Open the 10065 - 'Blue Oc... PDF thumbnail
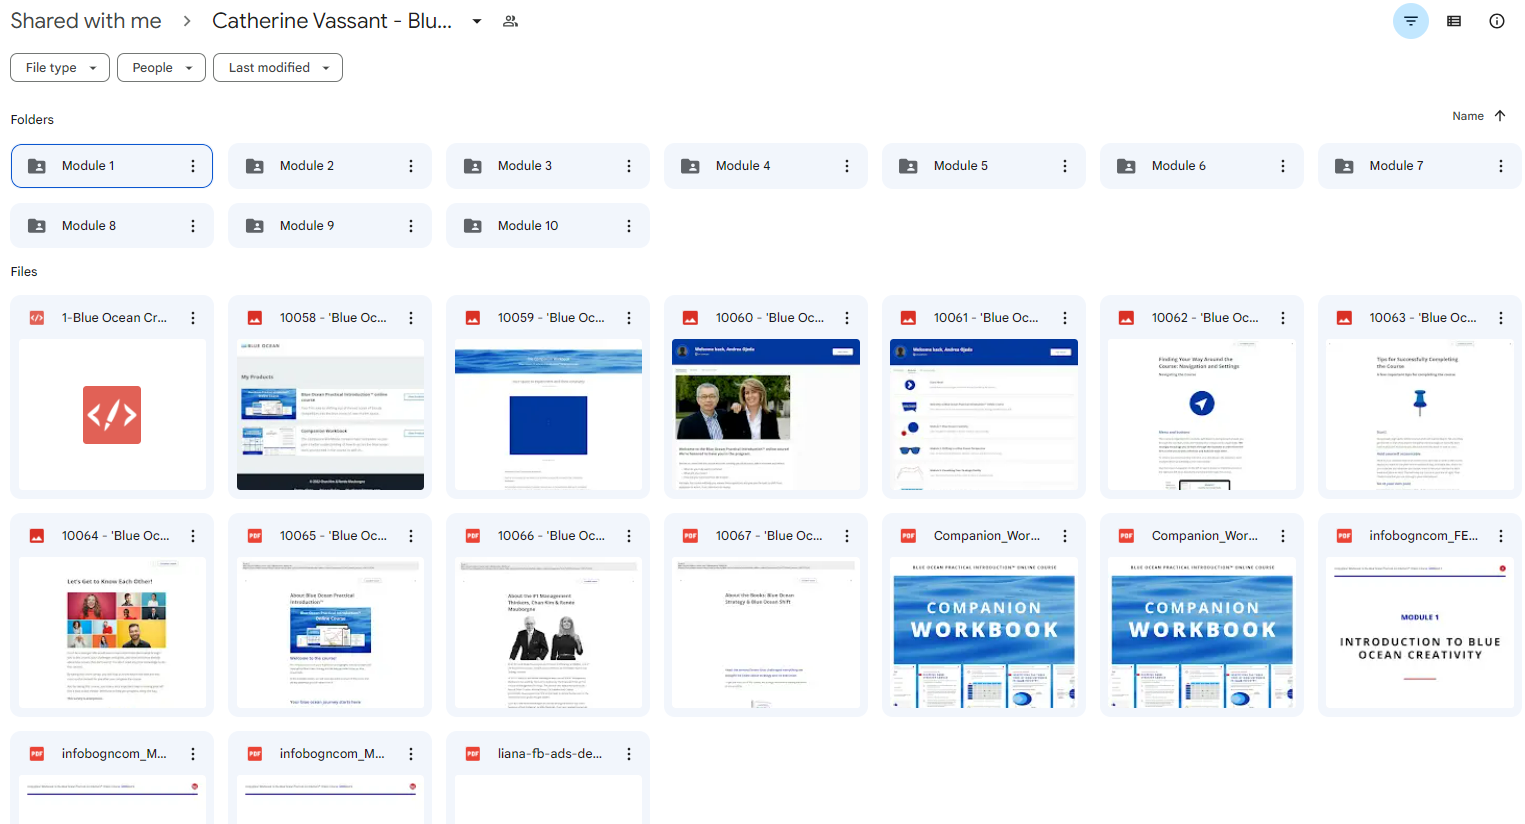 click(x=330, y=633)
